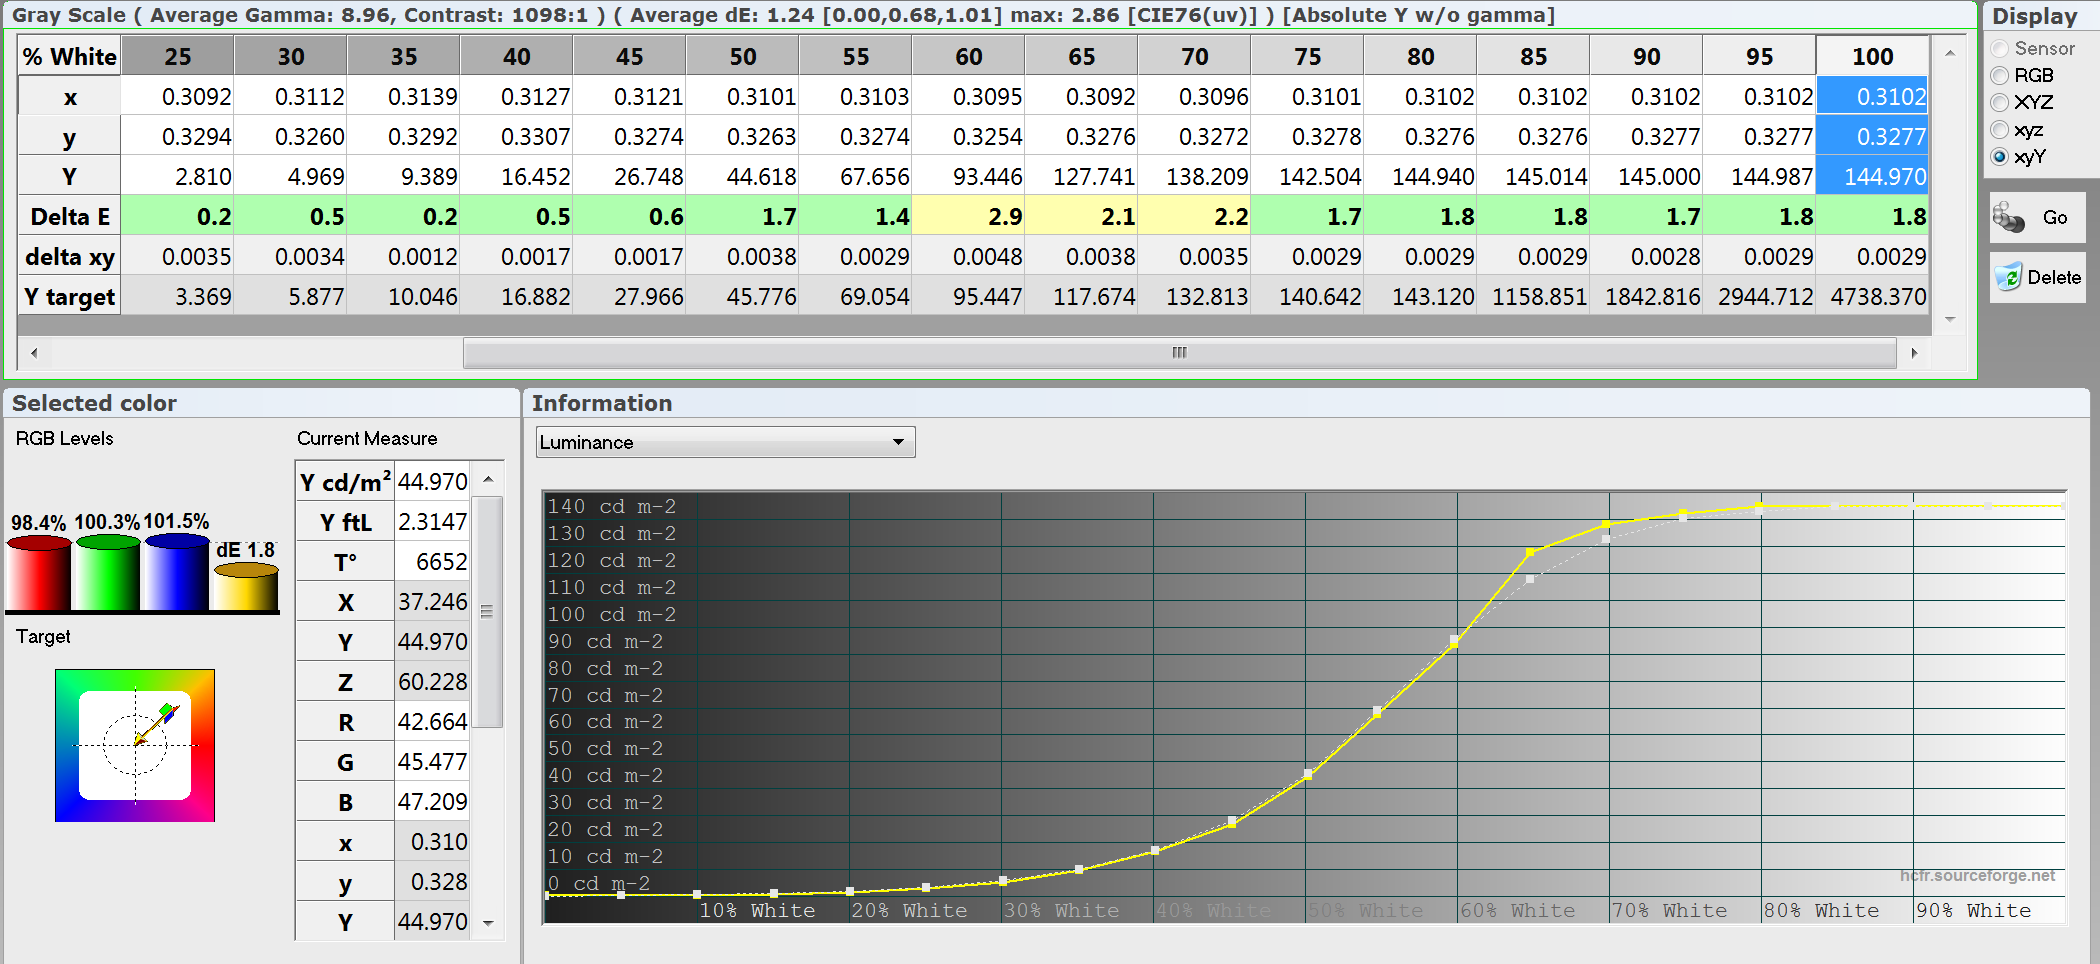Image resolution: width=2100 pixels, height=964 pixels.
Task: Click the Display panel title
Action: click(2034, 16)
